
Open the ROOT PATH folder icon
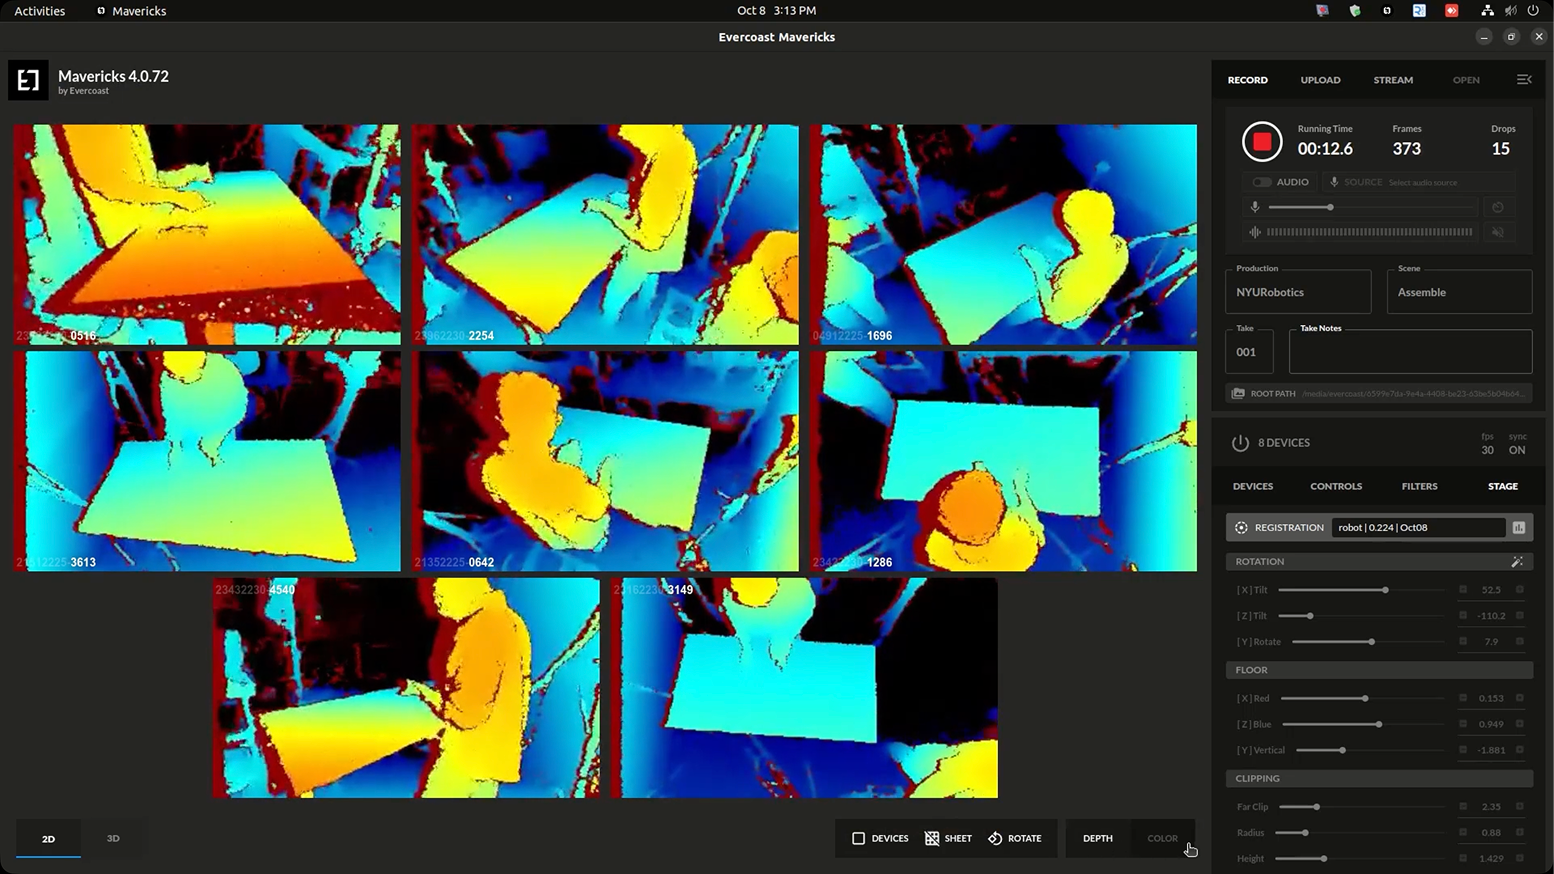pos(1238,393)
